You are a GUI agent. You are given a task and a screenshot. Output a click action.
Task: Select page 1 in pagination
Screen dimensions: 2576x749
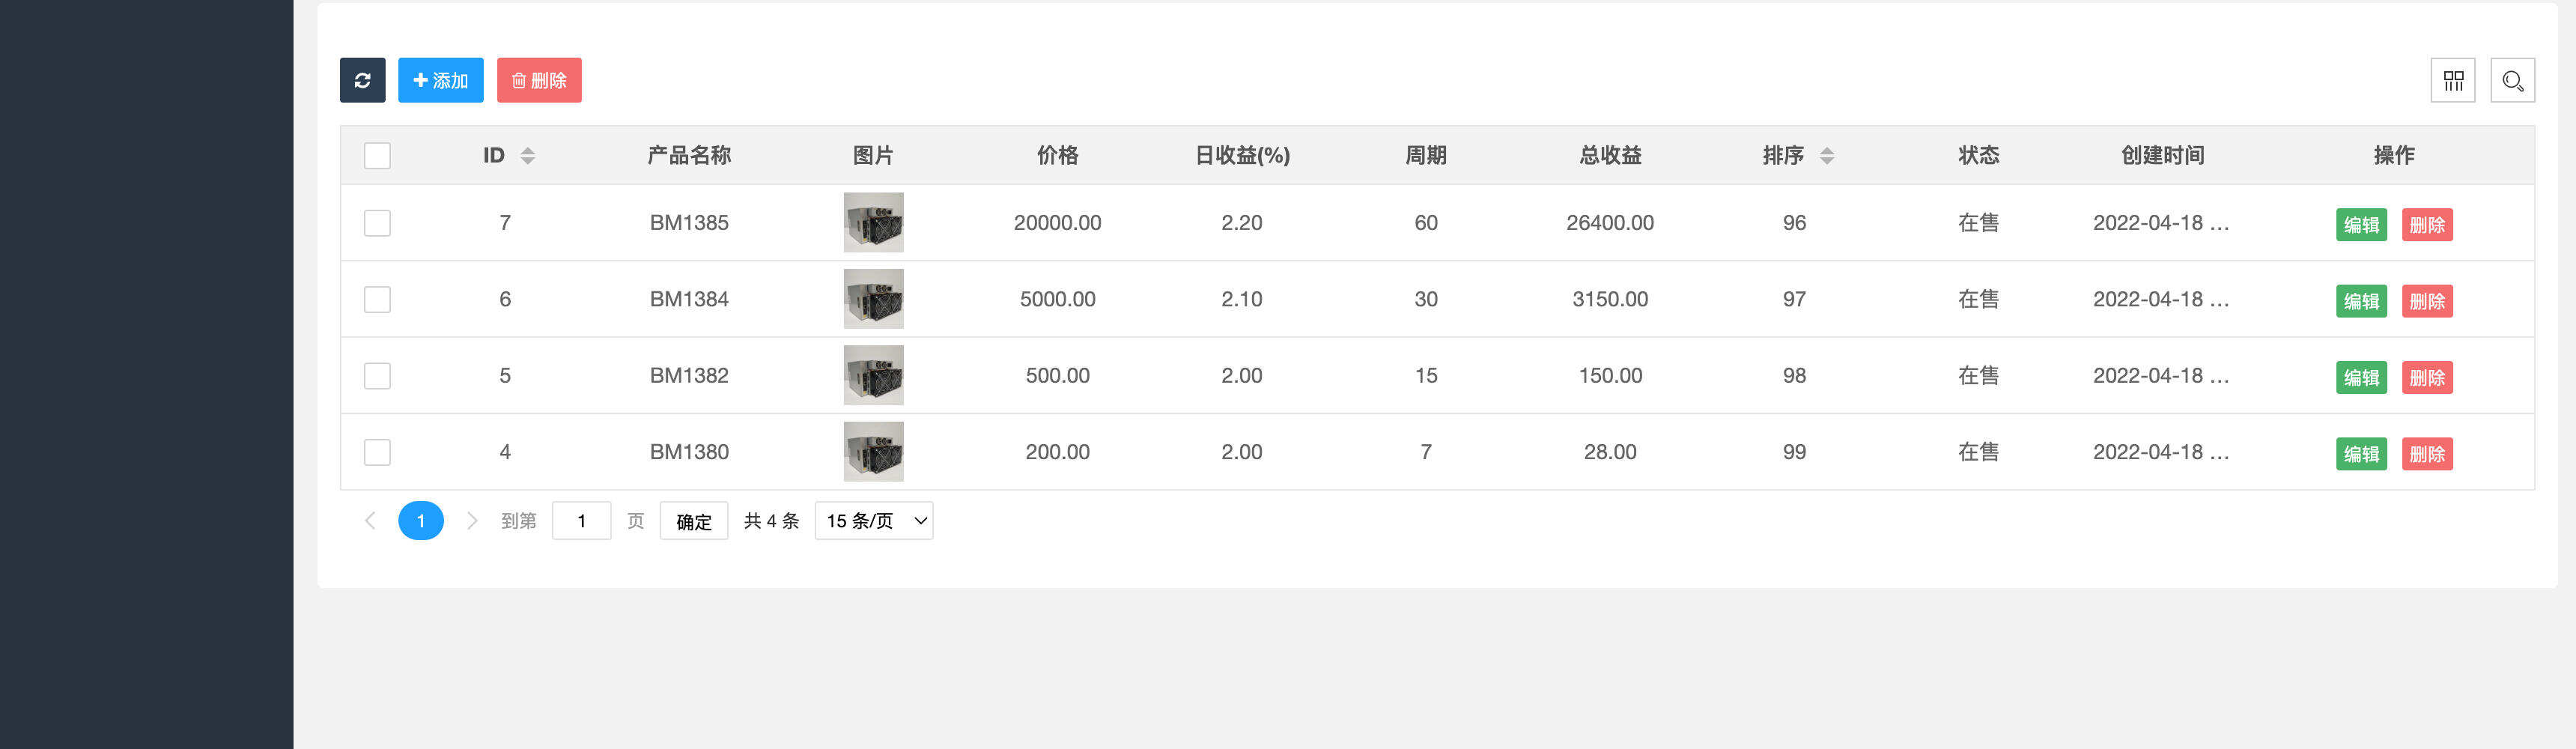pos(421,520)
